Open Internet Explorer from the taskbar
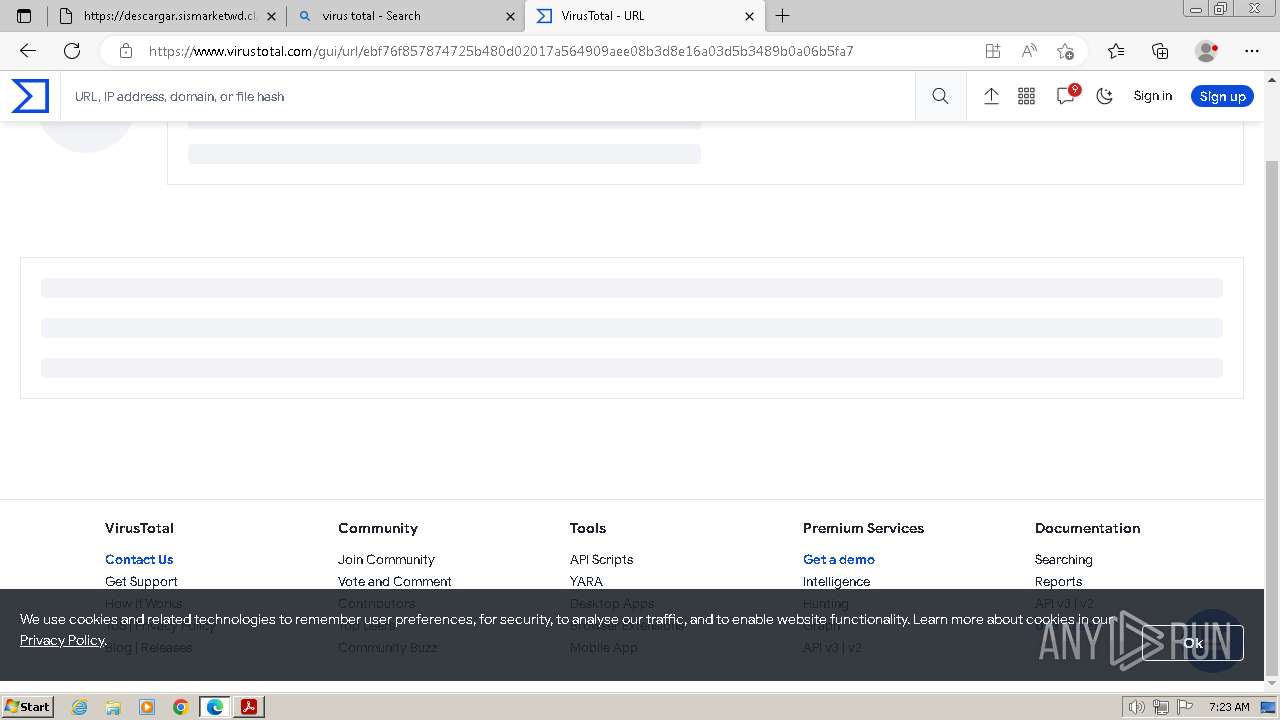The width and height of the screenshot is (1280, 720). tap(79, 707)
